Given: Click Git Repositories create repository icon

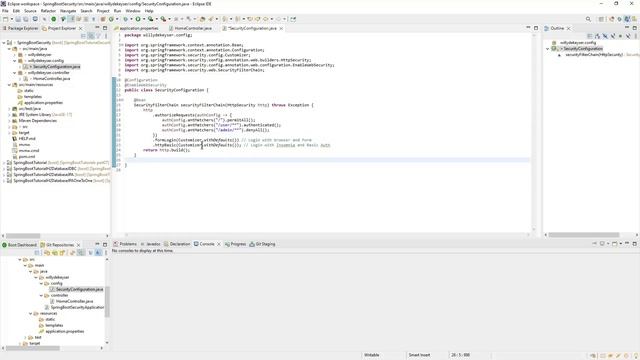Looking at the screenshot, I should tap(62, 253).
